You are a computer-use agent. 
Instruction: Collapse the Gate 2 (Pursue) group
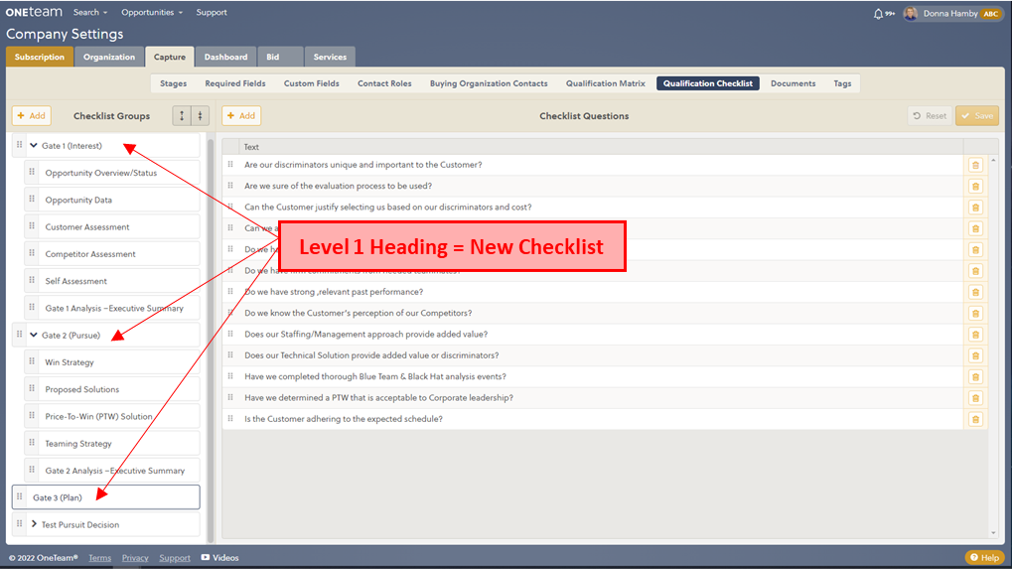(34, 335)
